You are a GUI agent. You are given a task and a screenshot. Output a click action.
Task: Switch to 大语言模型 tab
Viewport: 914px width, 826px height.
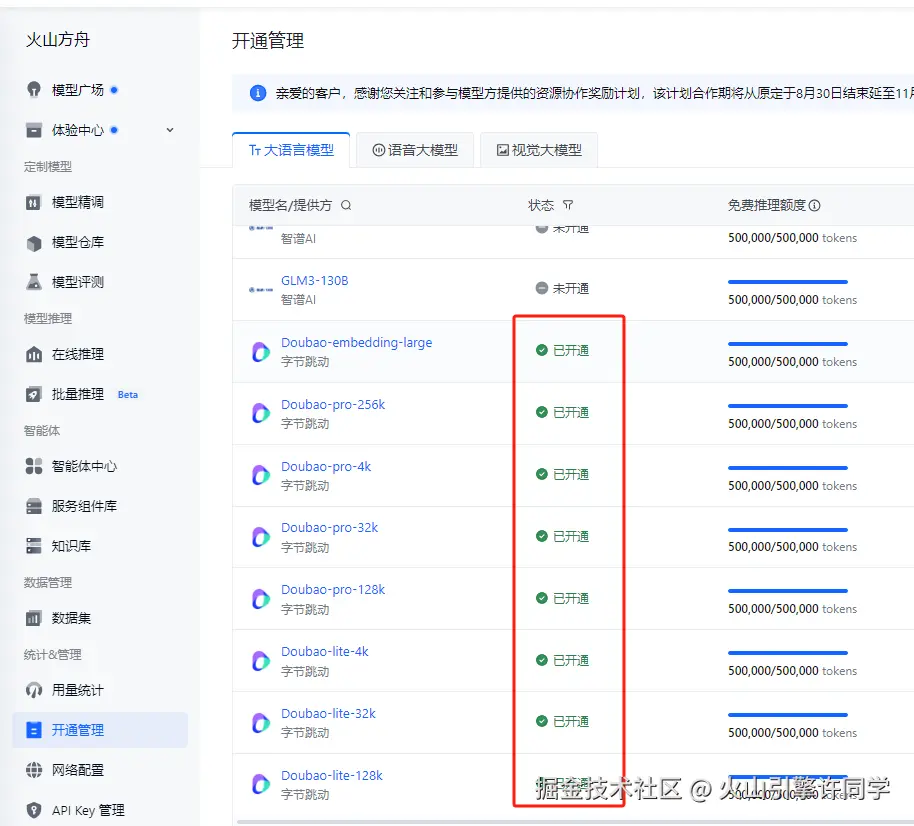pos(291,150)
